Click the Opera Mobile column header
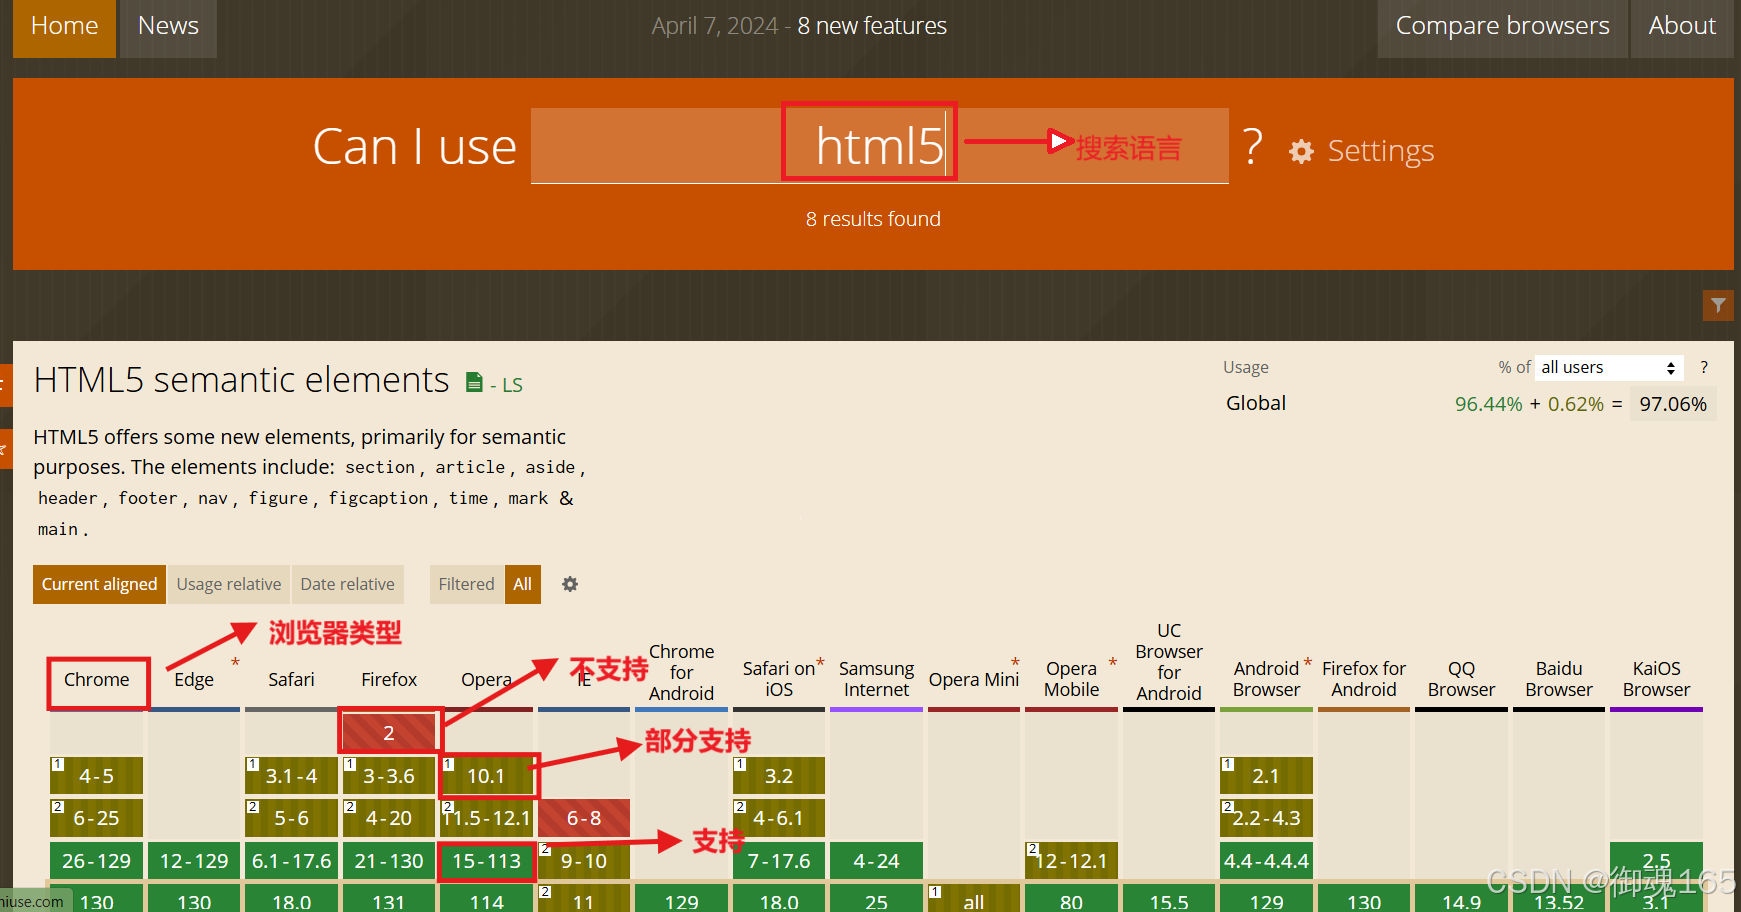 [x=1071, y=679]
